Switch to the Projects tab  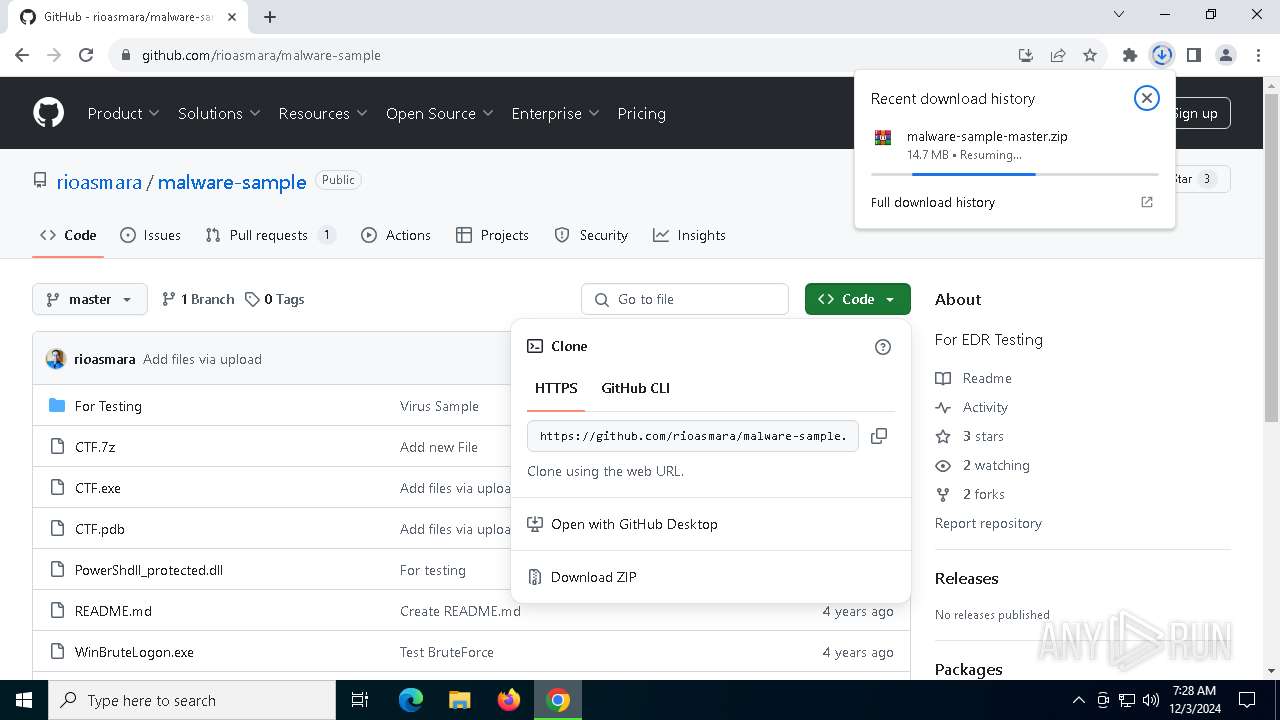492,235
